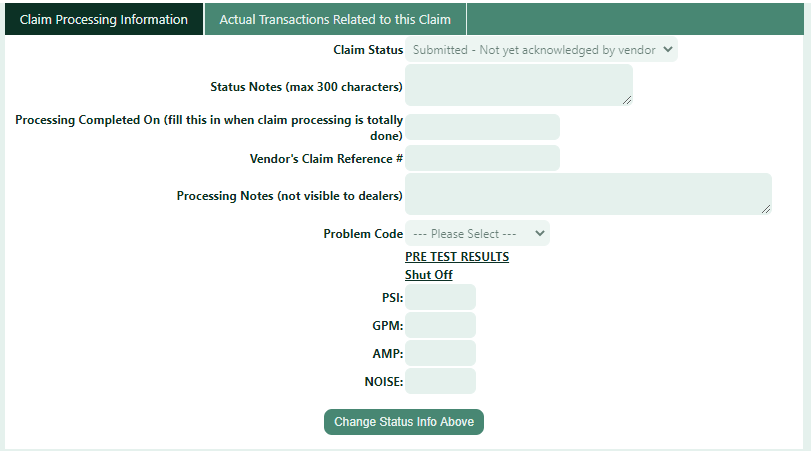Select the PSI input box
811x451 pixels.
coord(440,297)
